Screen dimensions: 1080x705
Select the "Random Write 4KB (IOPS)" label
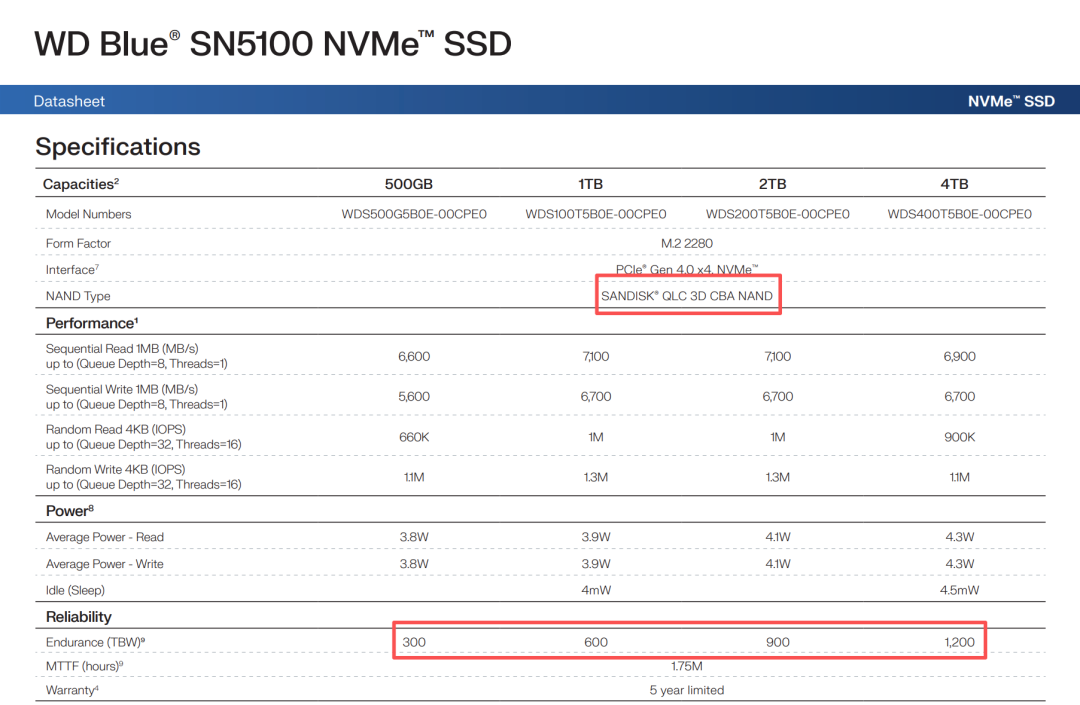[116, 469]
